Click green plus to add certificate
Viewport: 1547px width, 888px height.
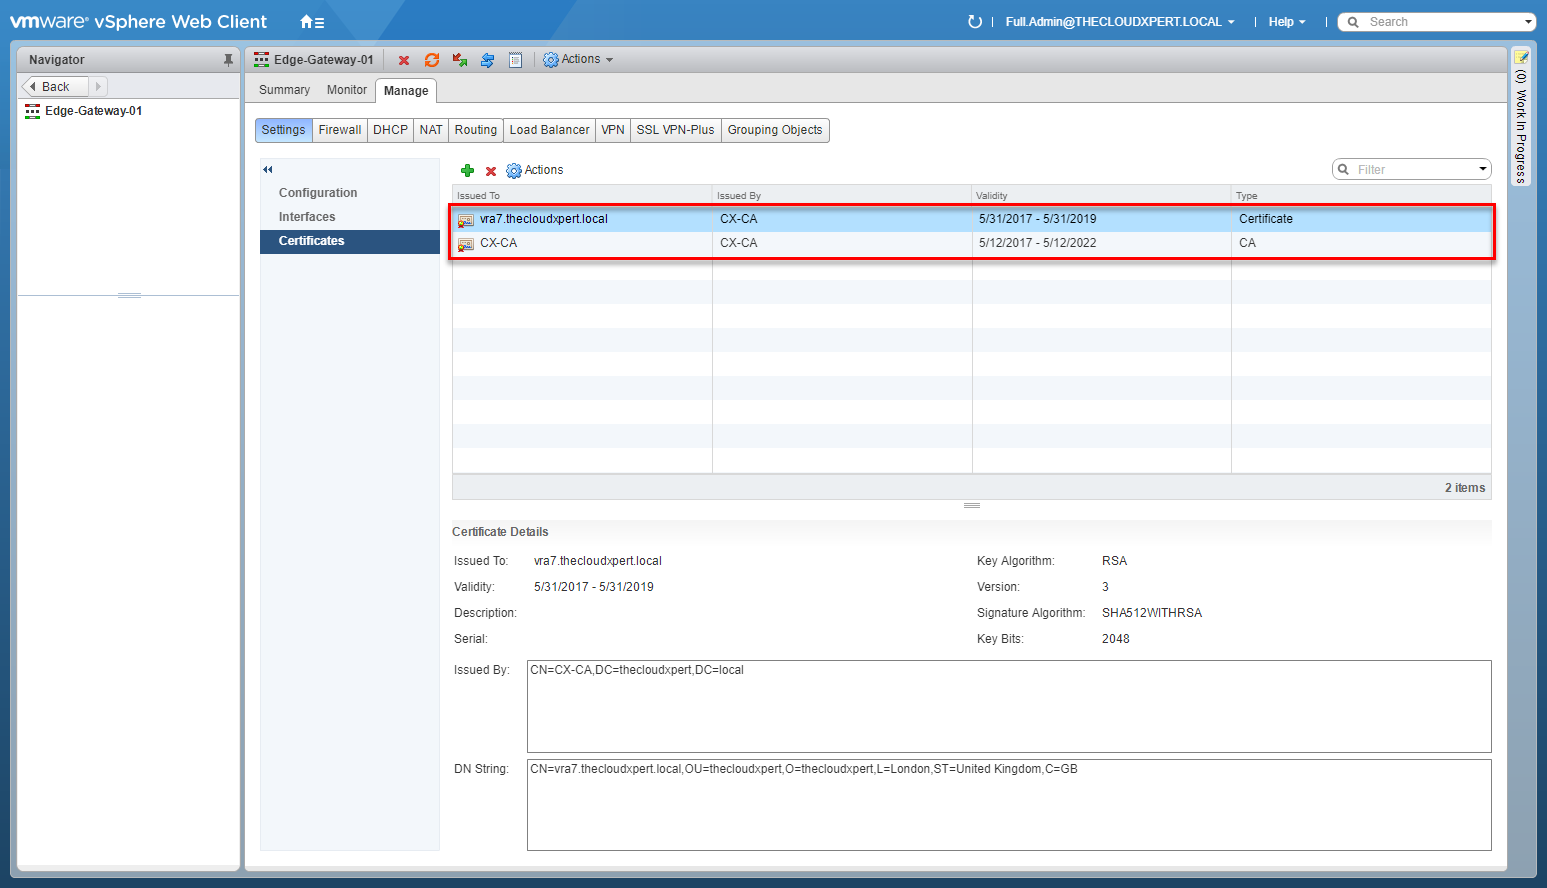[467, 171]
